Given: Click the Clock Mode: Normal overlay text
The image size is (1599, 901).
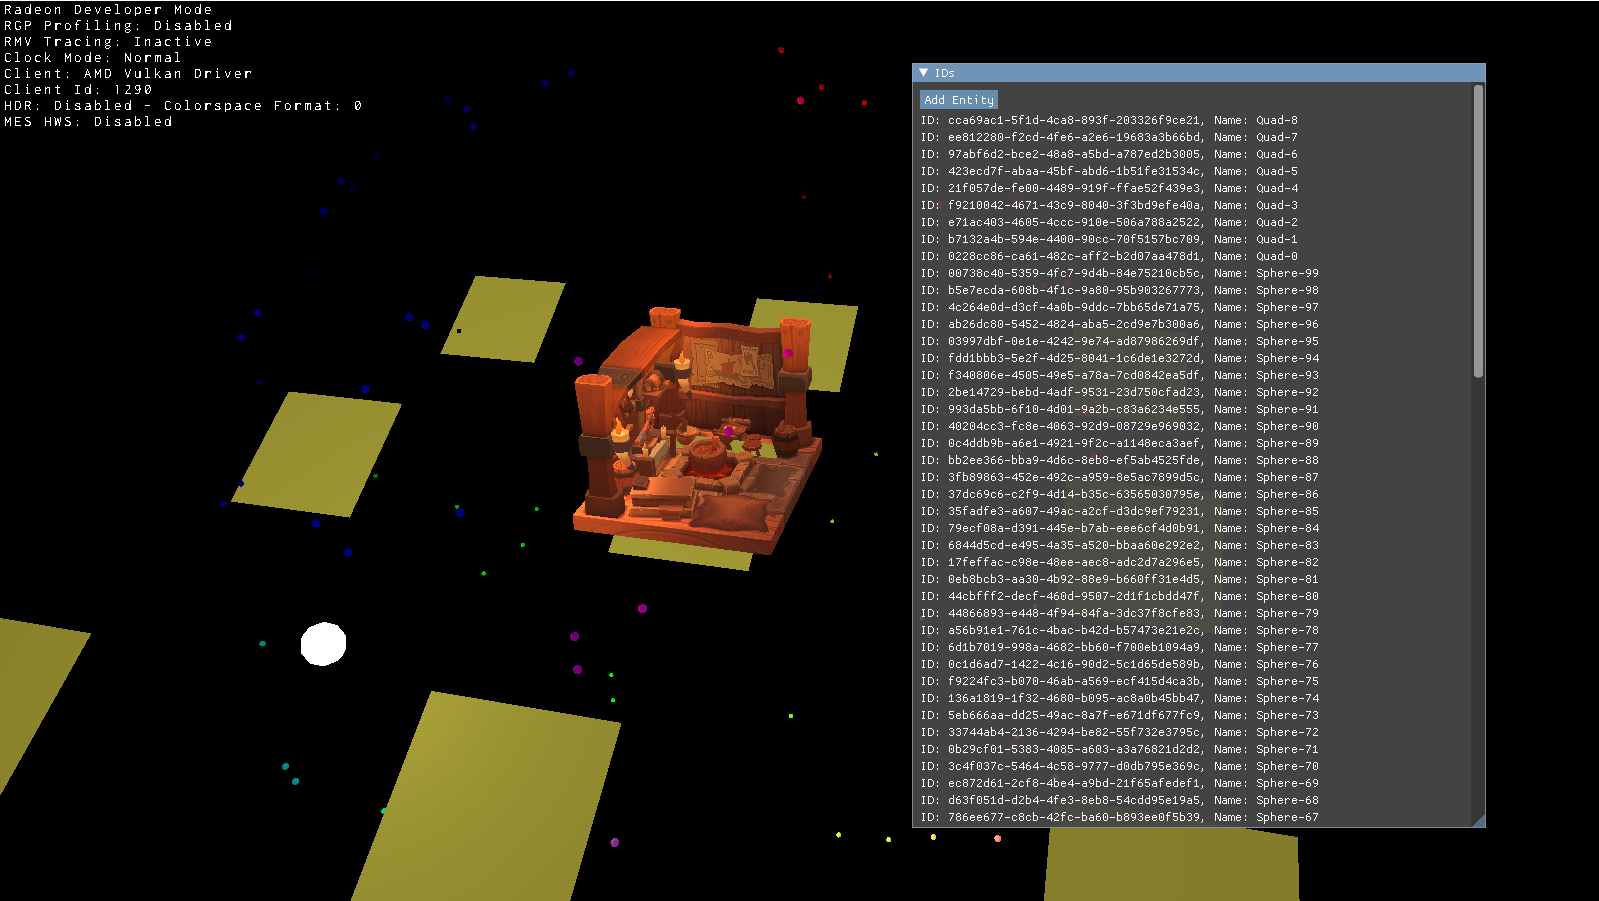Looking at the screenshot, I should 93,58.
